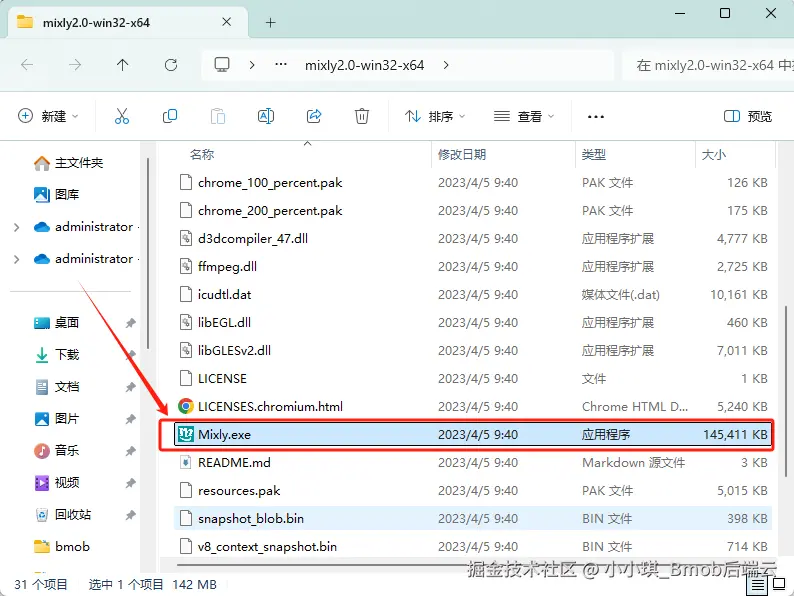Image resolution: width=794 pixels, height=596 pixels.
Task: Select the LICENSE file
Action: [x=473, y=378]
